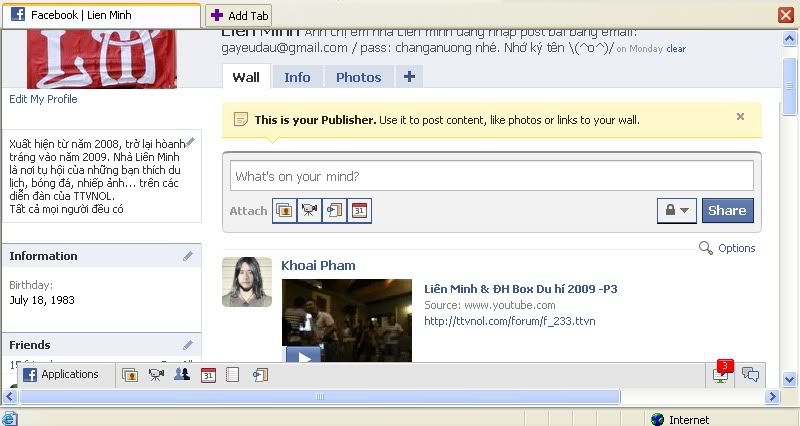Clear the status via clear link
Screen dimensions: 800x426
676,49
